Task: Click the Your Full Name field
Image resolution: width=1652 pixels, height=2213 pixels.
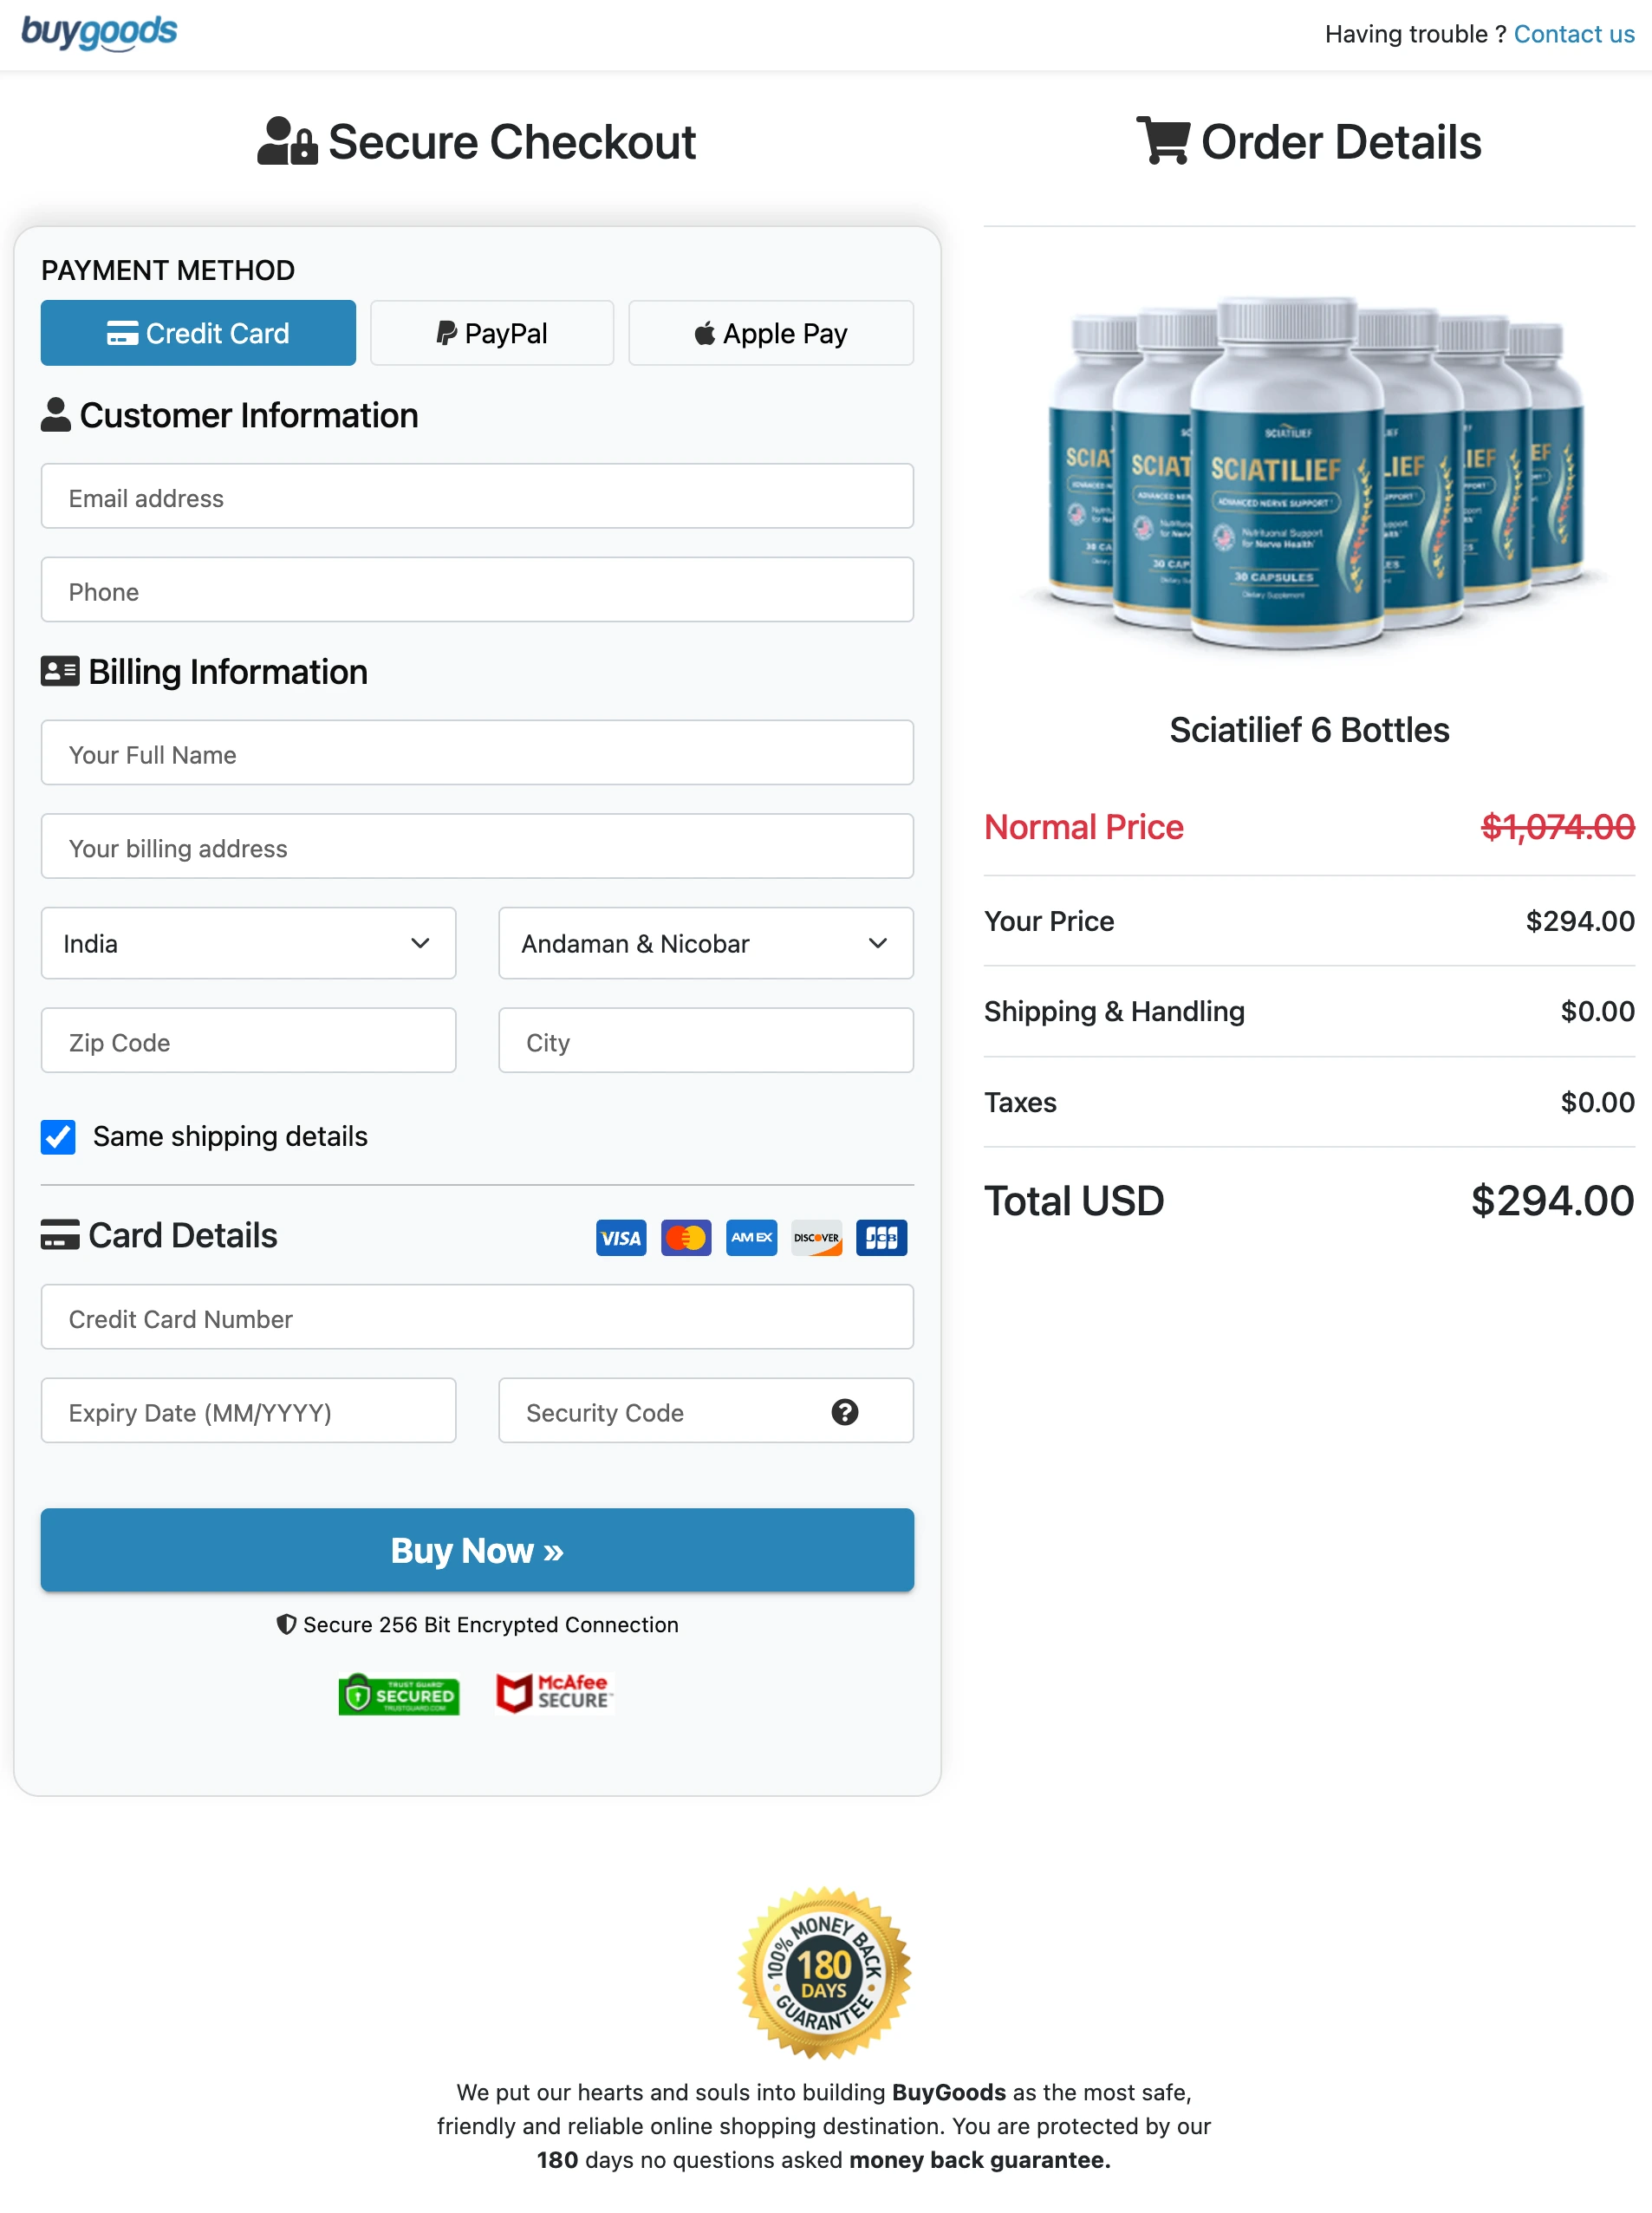Action: pyautogui.click(x=477, y=753)
